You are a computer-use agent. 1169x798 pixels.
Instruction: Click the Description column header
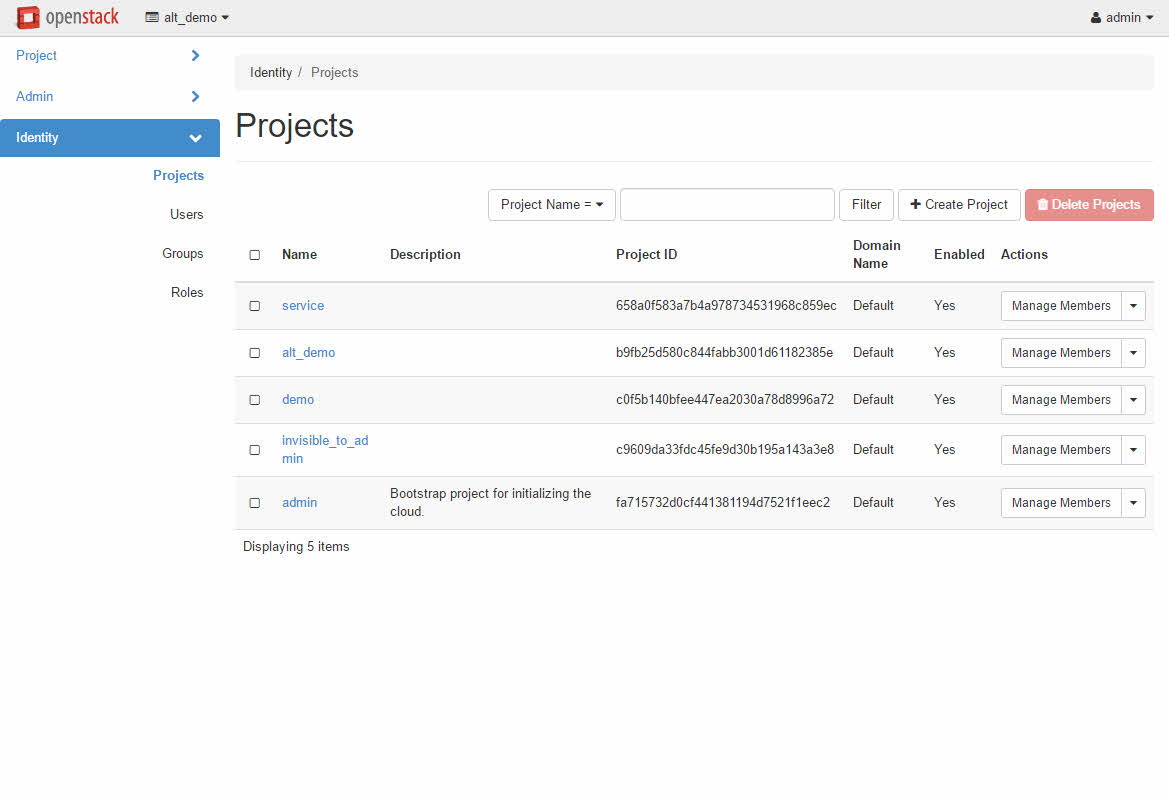coord(425,254)
